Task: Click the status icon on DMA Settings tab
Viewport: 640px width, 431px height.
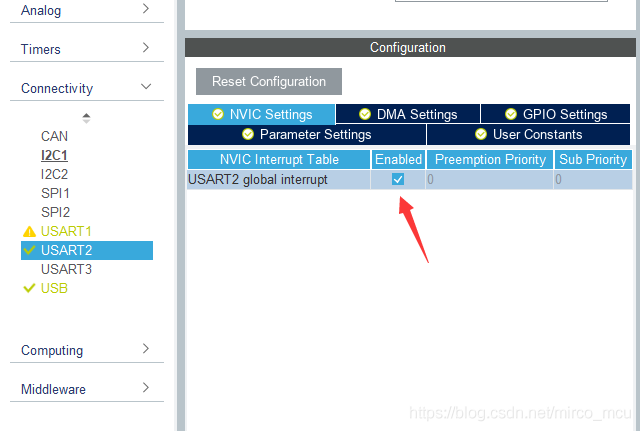Action: point(365,114)
